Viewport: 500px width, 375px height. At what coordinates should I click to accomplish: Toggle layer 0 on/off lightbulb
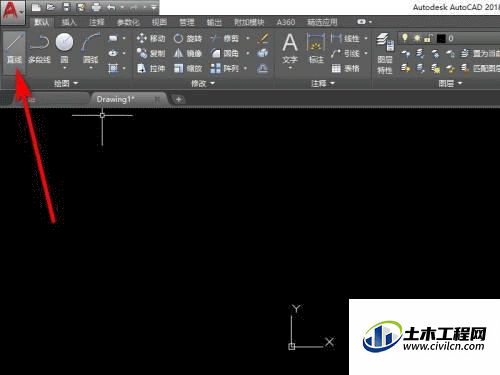click(x=405, y=38)
